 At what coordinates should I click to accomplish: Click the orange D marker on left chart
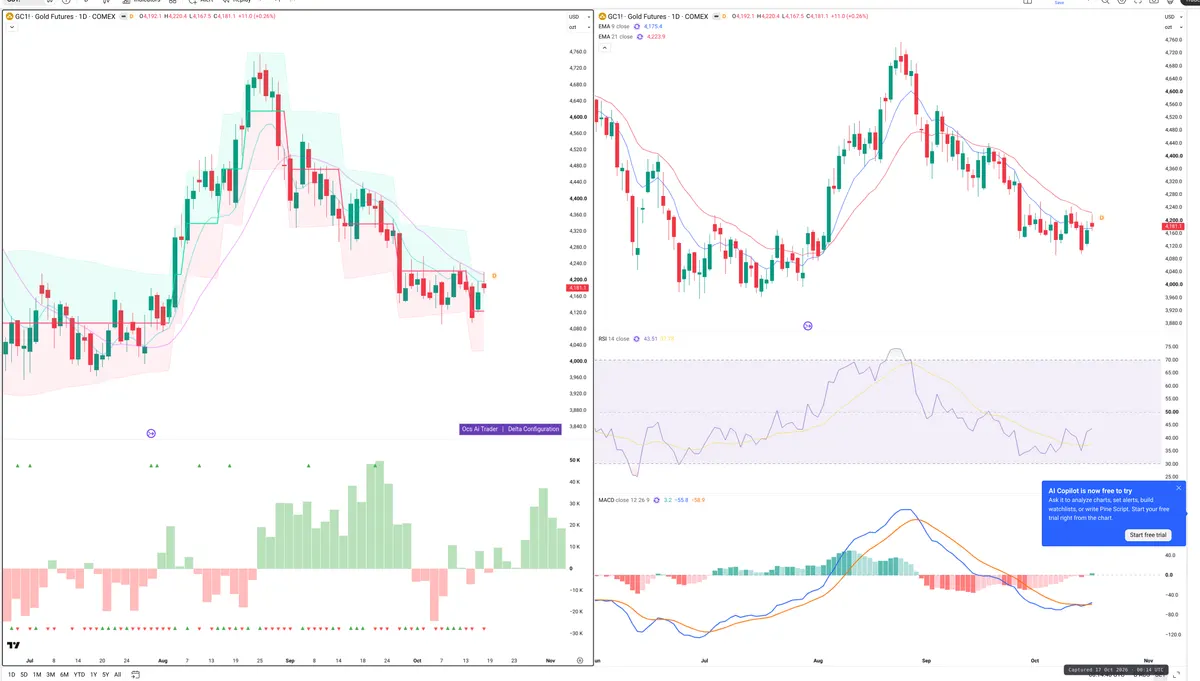click(x=494, y=275)
